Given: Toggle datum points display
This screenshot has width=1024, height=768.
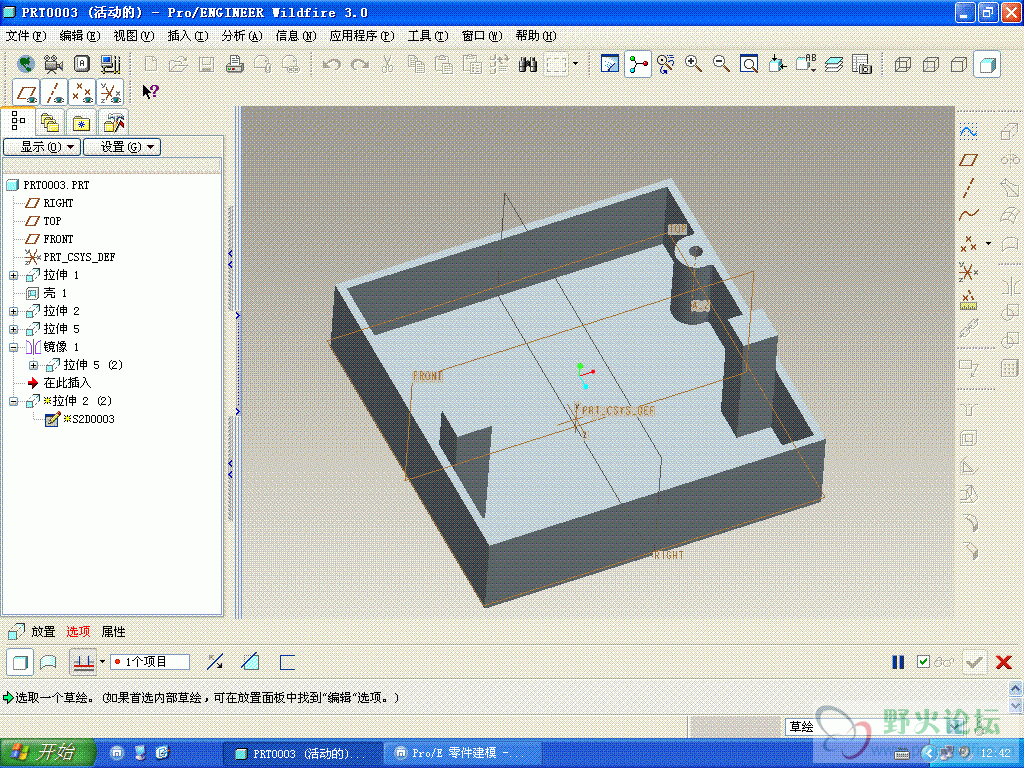Looking at the screenshot, I should pyautogui.click(x=82, y=92).
